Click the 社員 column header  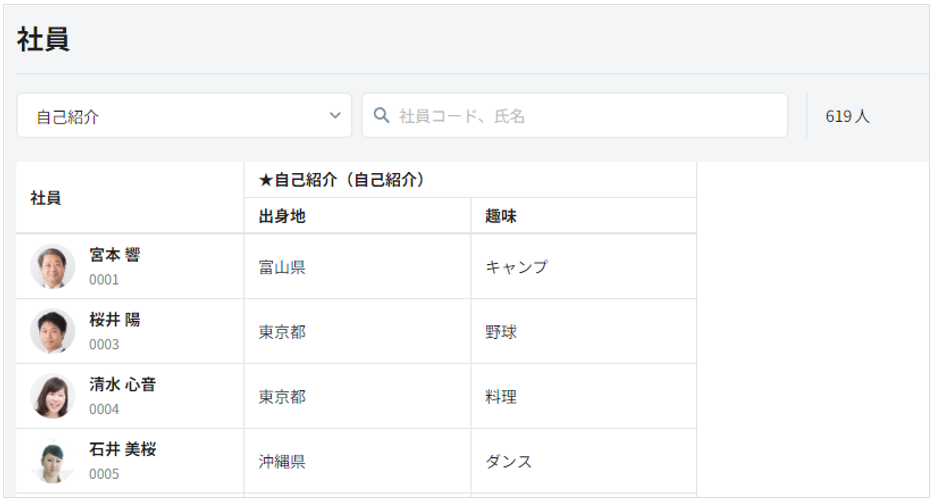46,198
